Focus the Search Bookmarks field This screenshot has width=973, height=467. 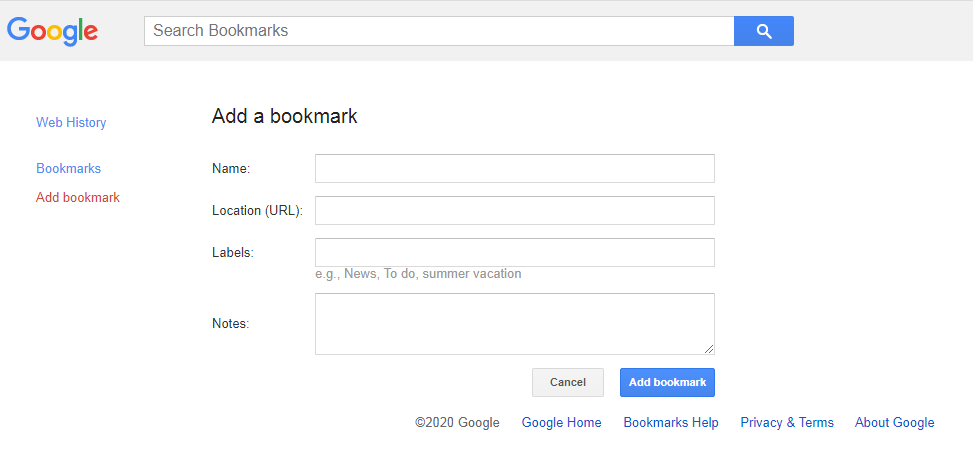point(438,31)
